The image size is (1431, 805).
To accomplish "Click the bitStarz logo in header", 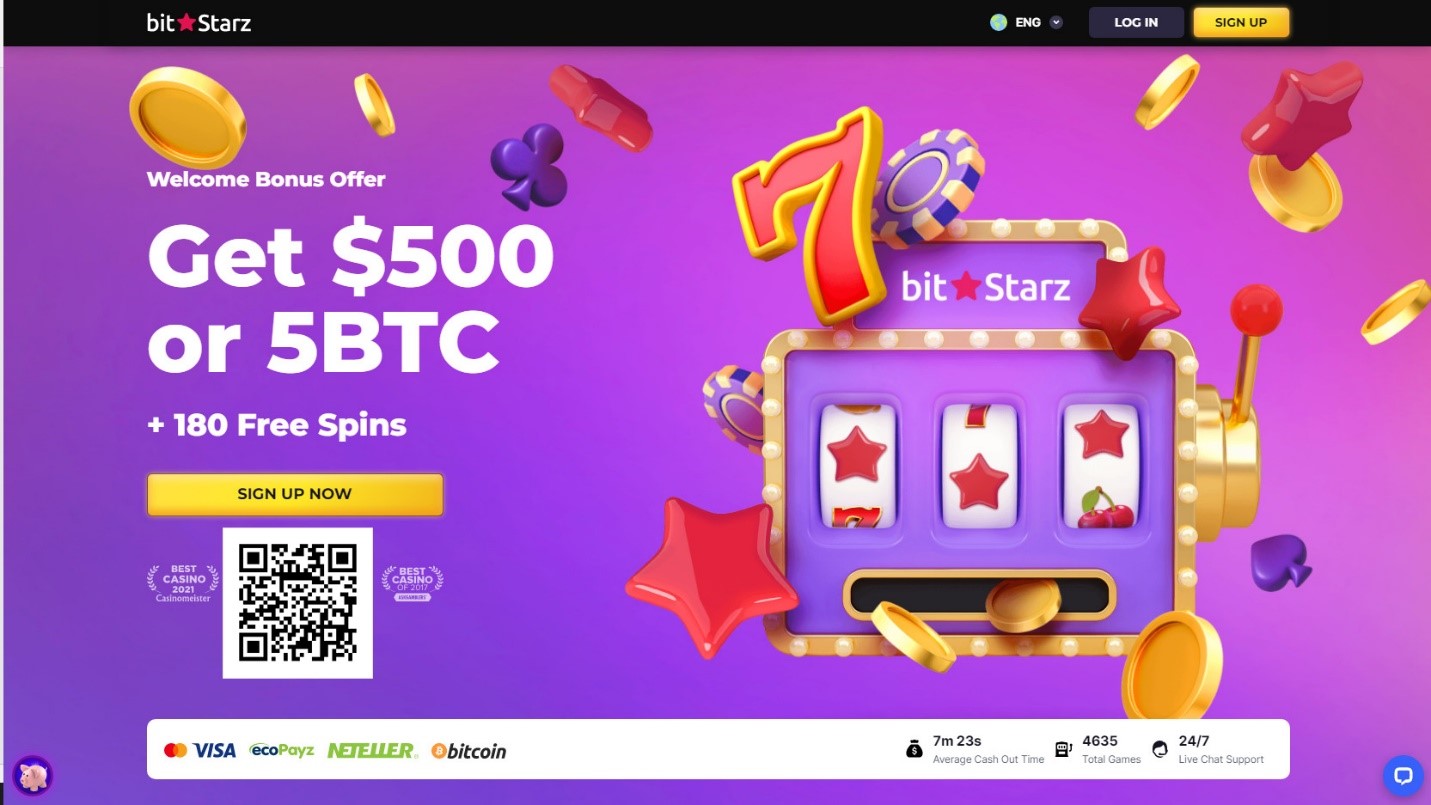I will tap(199, 22).
